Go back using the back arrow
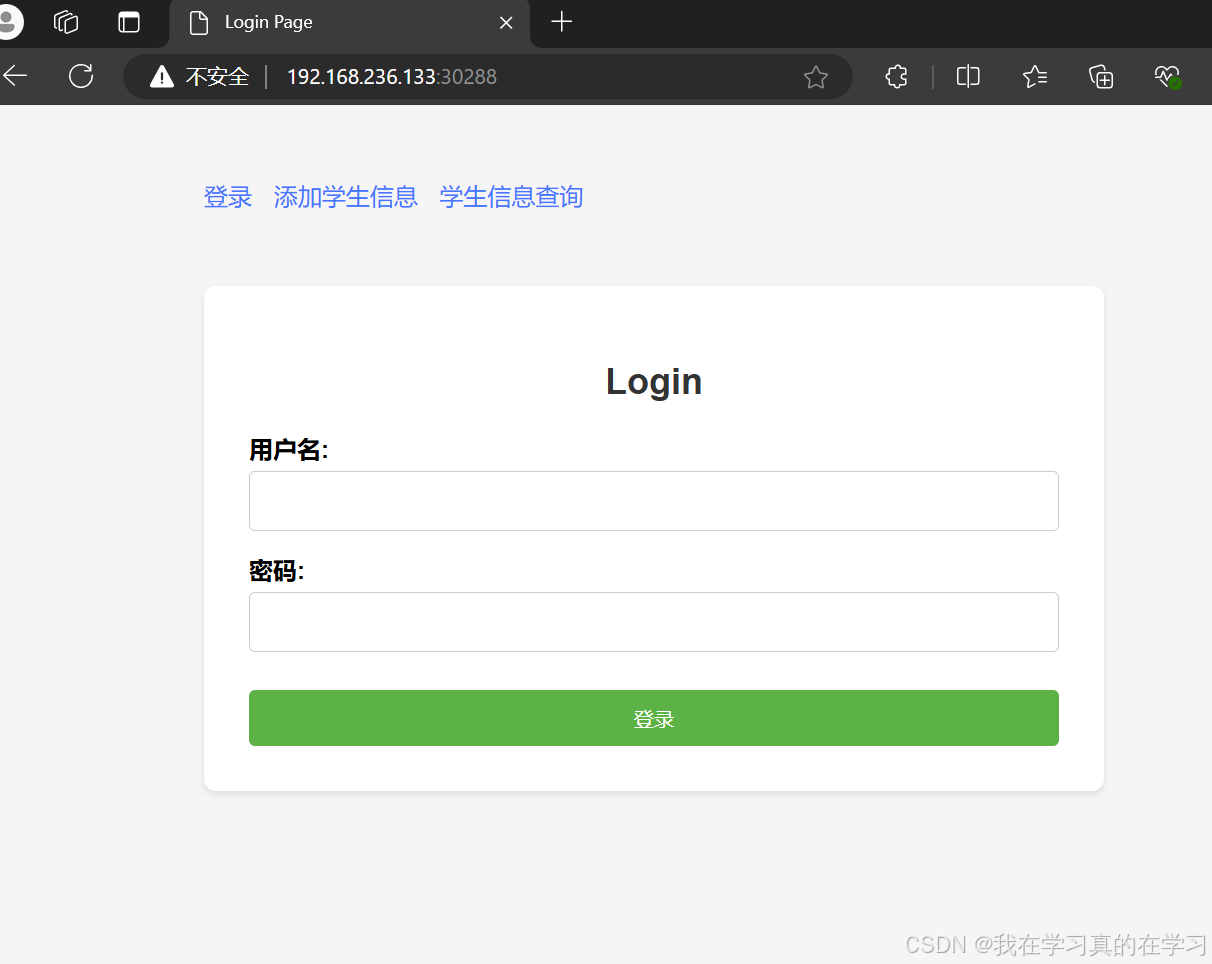 (15, 76)
